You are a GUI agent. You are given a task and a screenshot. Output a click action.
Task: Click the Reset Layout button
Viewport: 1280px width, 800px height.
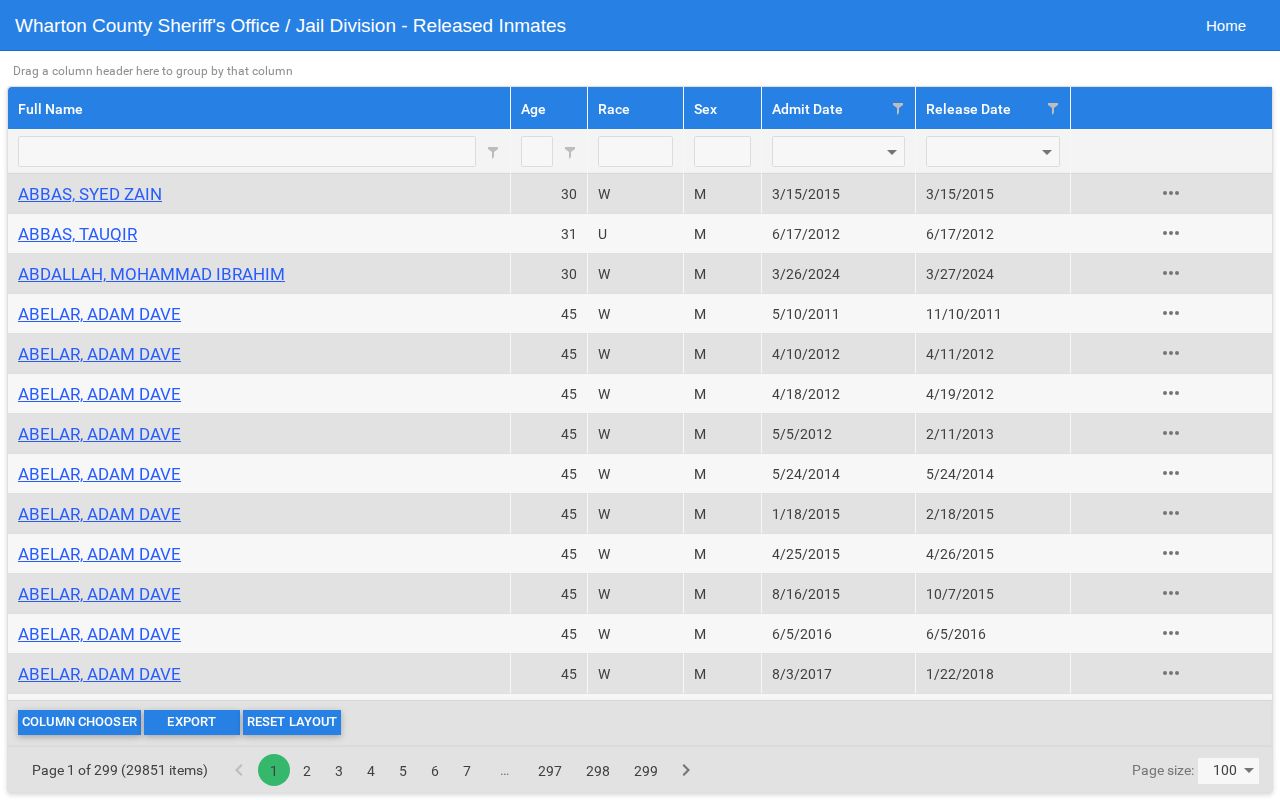coord(292,722)
